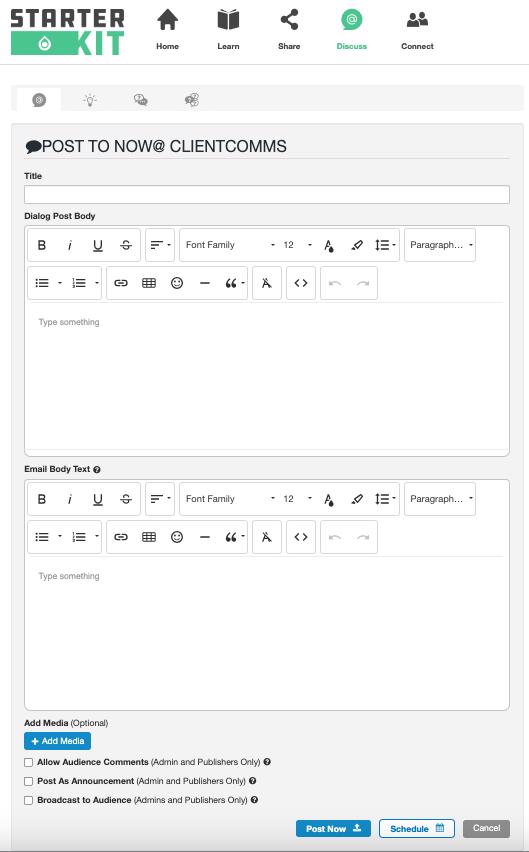The height and width of the screenshot is (852, 529).
Task: Open code view in Email Body Text
Action: pos(301,537)
